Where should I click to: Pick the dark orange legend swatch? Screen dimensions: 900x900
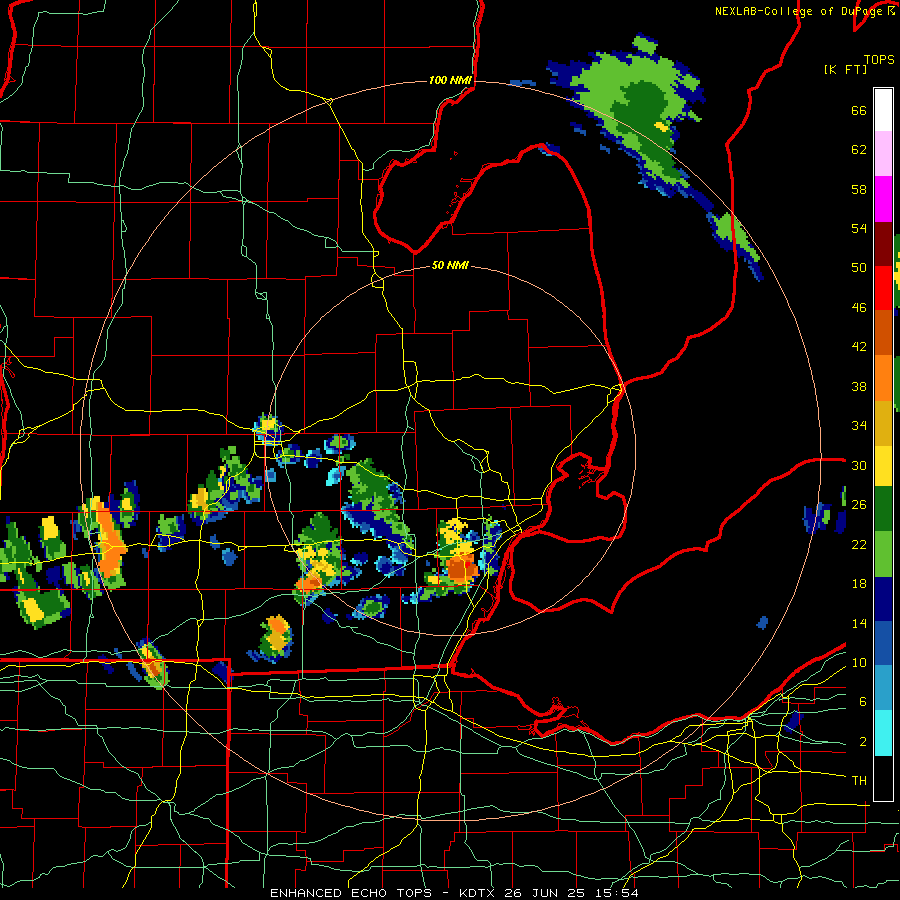883,332
